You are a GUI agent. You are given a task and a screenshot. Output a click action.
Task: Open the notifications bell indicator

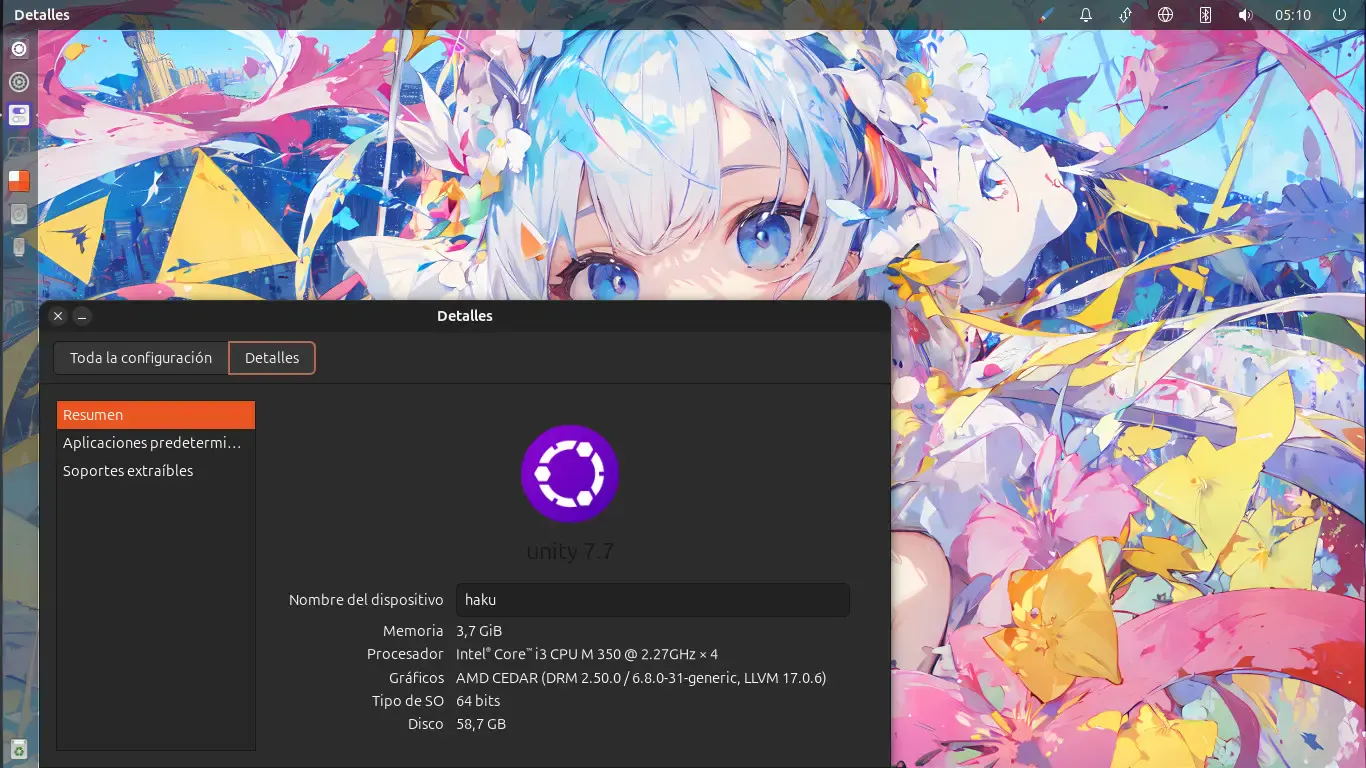point(1085,15)
